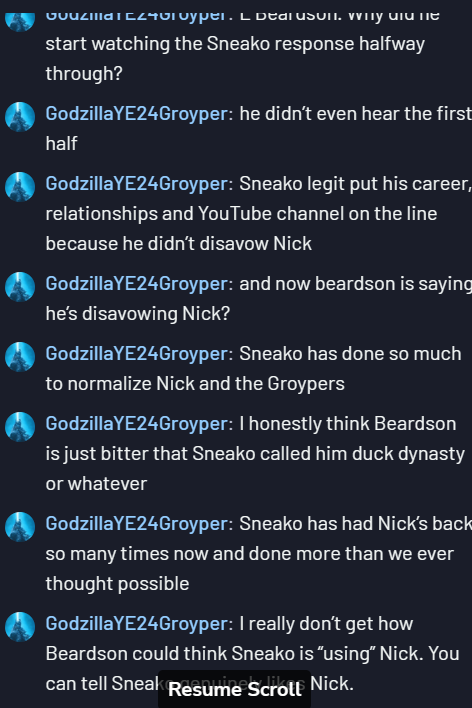Select message text 'to normalize Nick and the Groypers'

coord(195,384)
